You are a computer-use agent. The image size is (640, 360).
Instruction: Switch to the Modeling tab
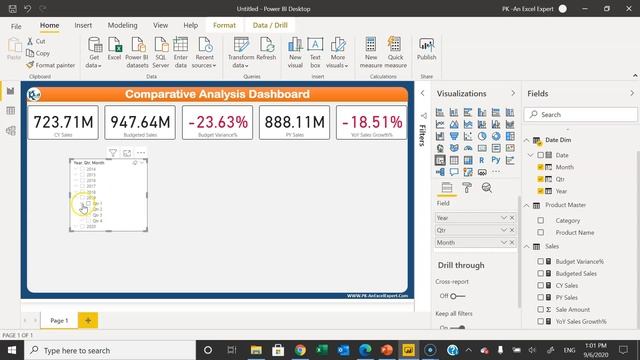(122, 25)
